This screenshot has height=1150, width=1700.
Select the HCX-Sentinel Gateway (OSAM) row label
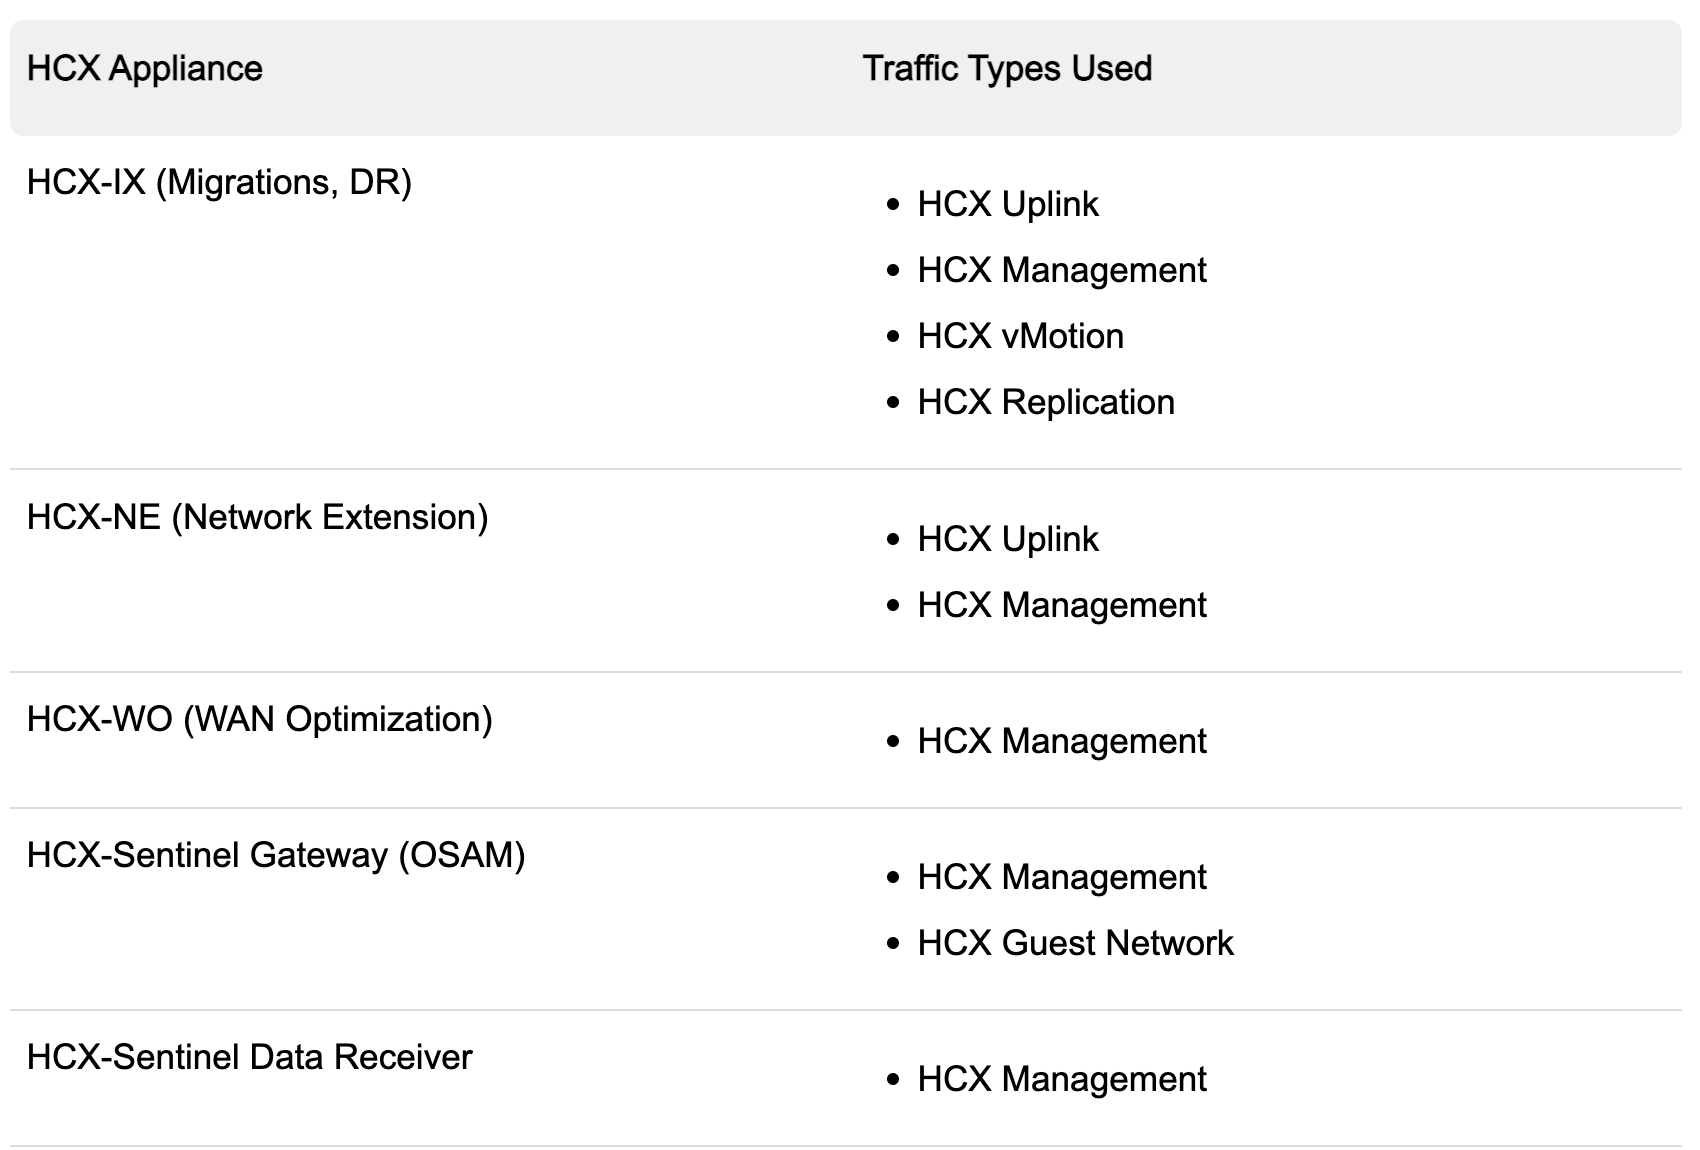tap(276, 856)
